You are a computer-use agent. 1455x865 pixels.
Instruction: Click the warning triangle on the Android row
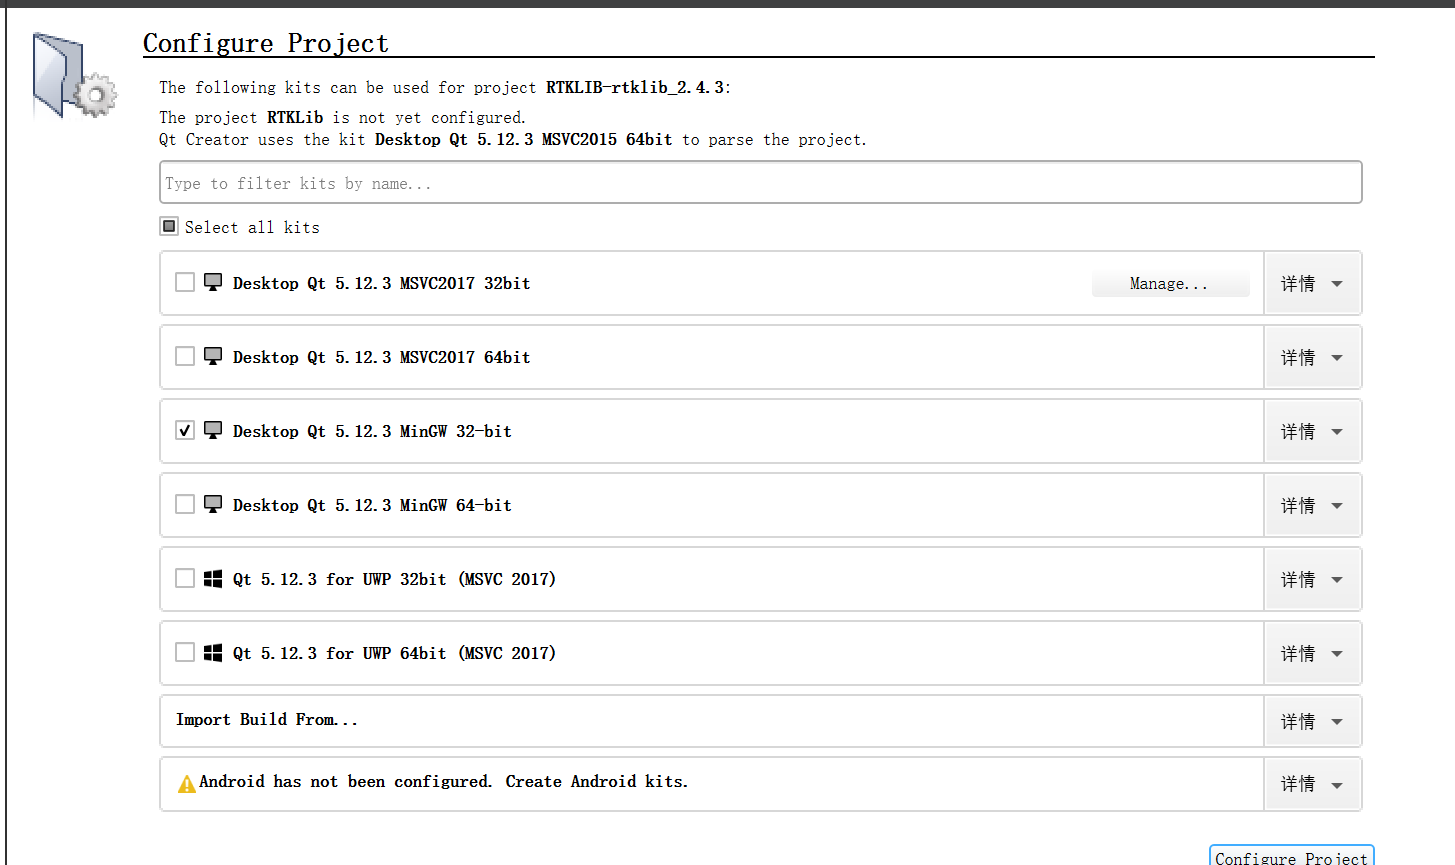pos(185,782)
